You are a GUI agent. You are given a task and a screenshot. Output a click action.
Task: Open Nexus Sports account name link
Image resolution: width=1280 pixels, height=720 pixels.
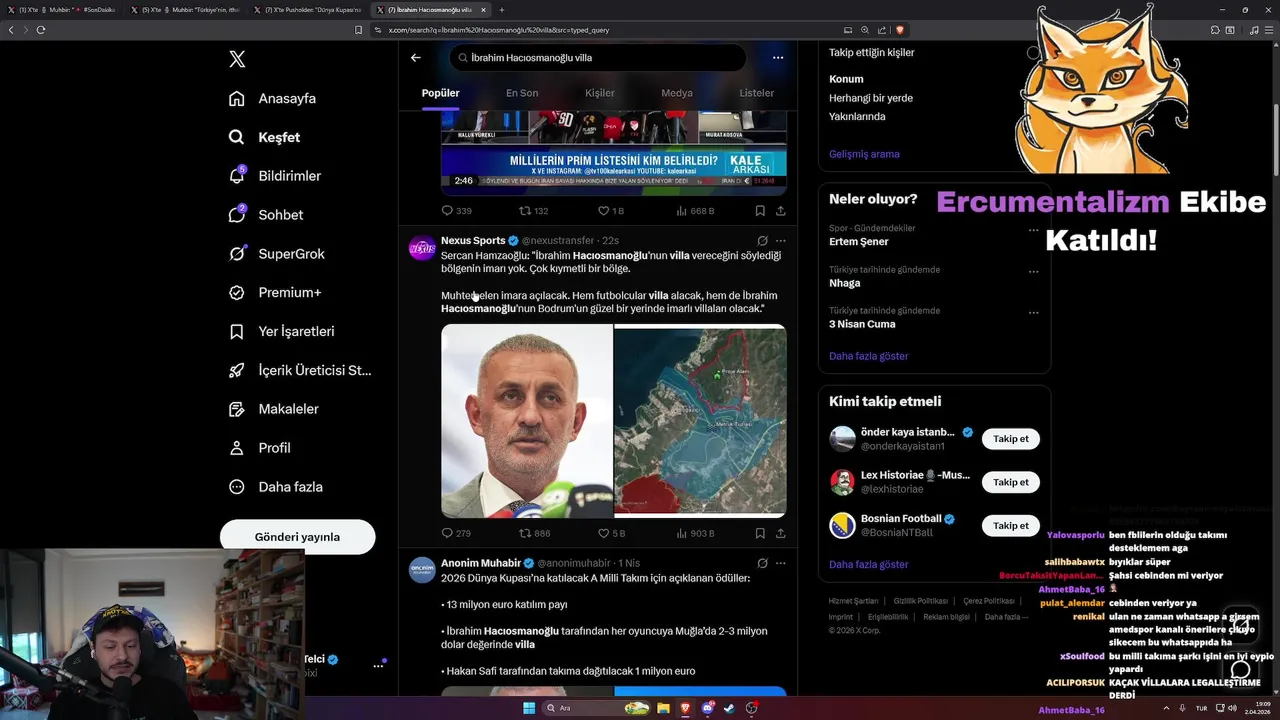pos(473,241)
